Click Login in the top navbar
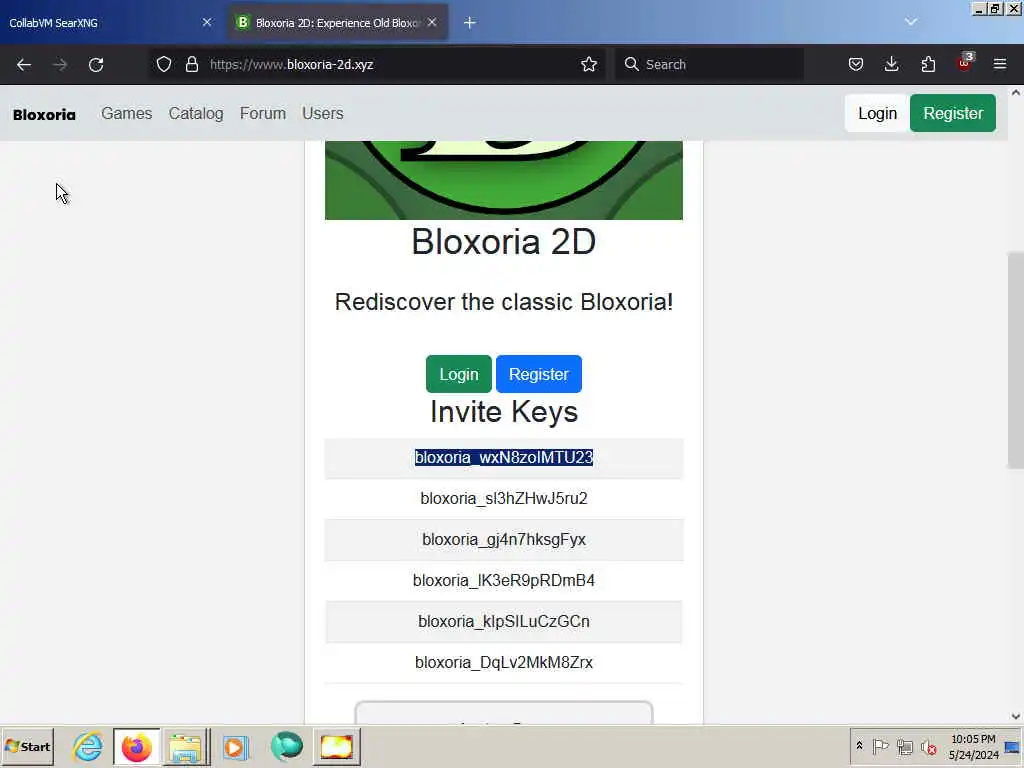This screenshot has width=1024, height=768. coord(877,113)
